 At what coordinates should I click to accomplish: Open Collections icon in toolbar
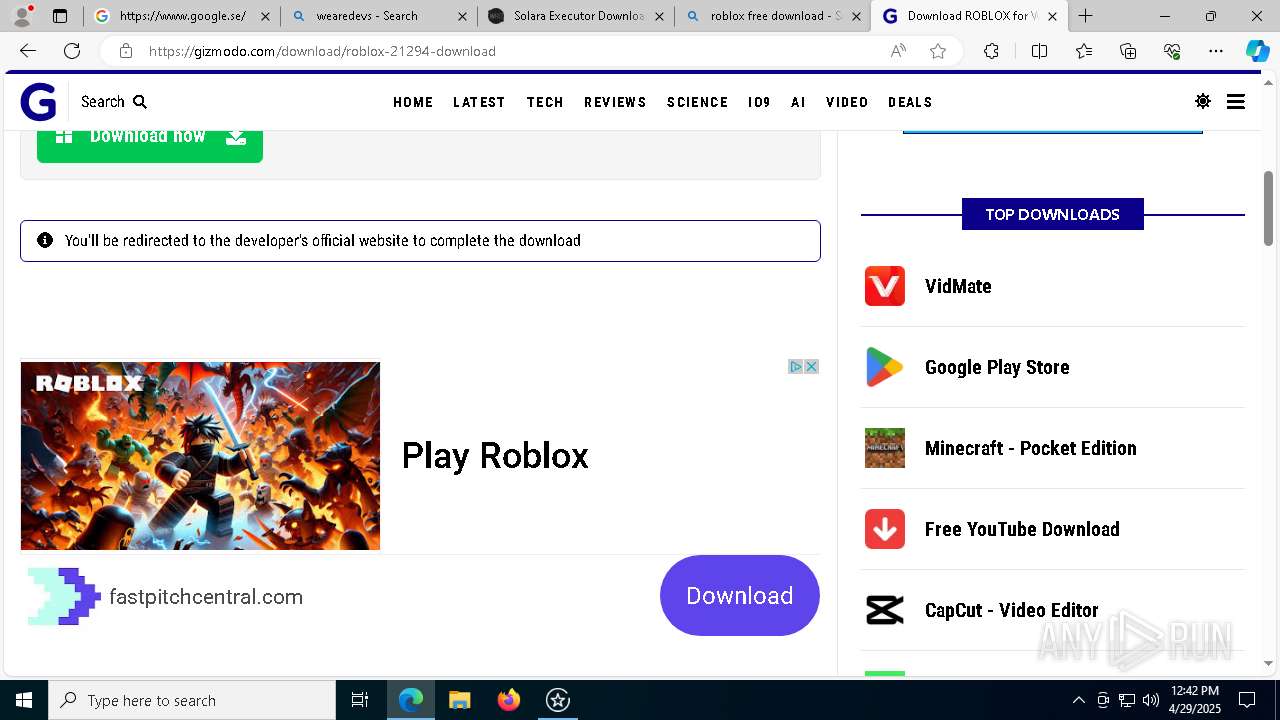point(1128,51)
